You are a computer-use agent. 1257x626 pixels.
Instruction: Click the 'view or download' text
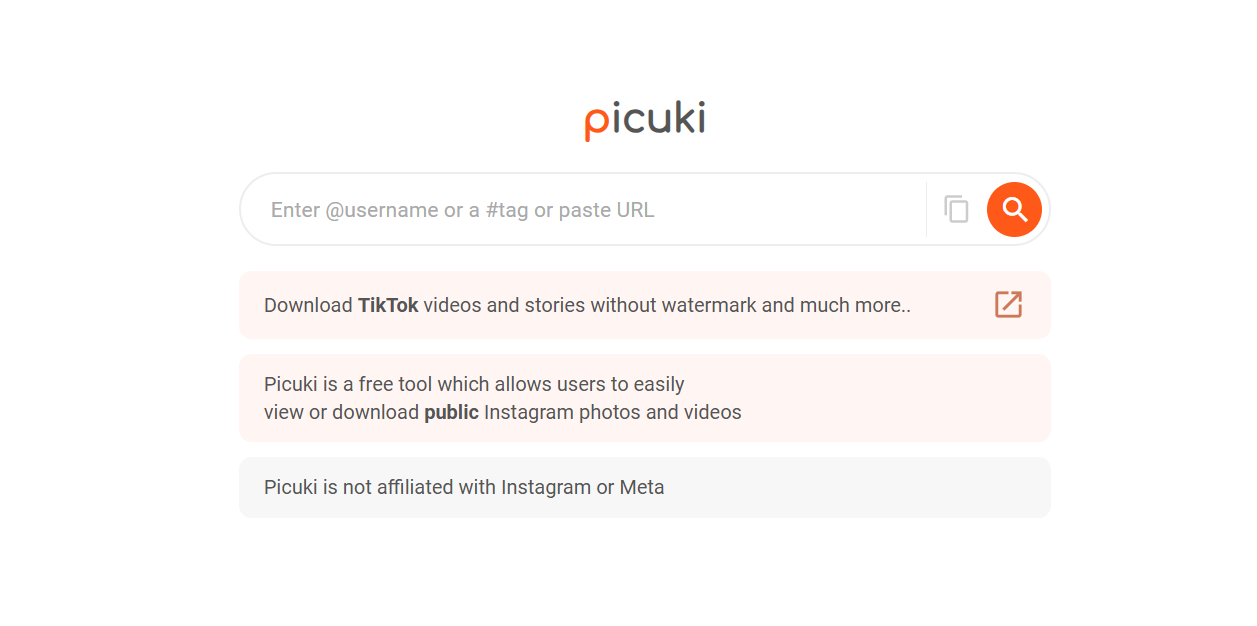(x=341, y=412)
